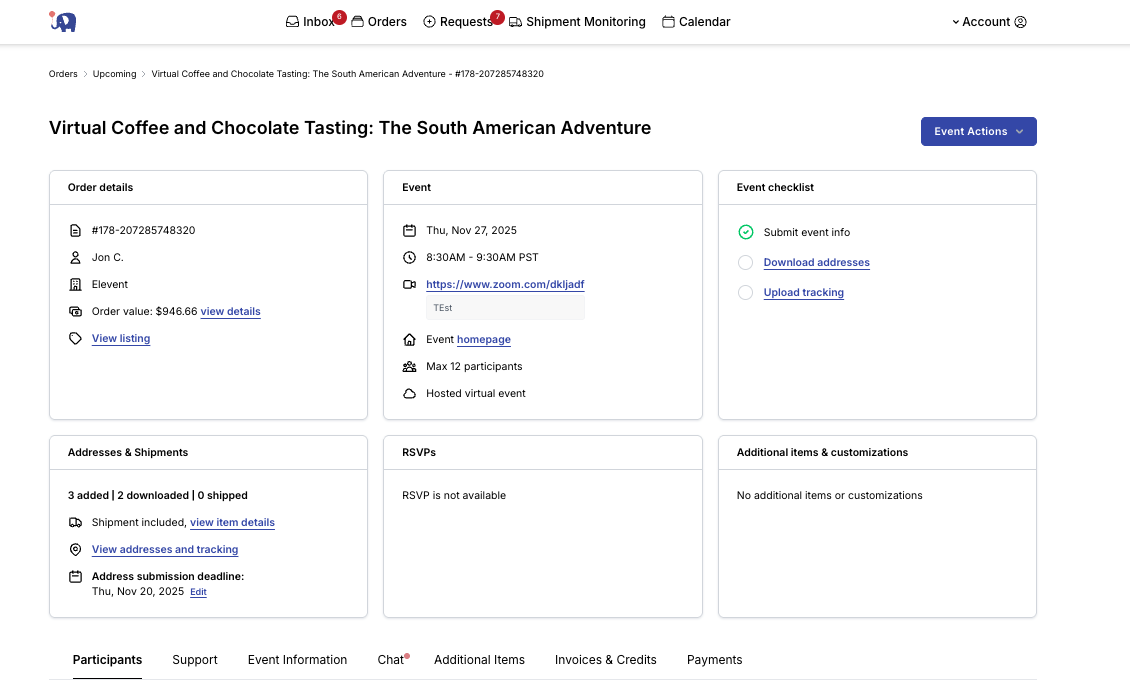The image size is (1130, 700).
Task: Open the Zoom meeting URL link
Action: pos(505,285)
